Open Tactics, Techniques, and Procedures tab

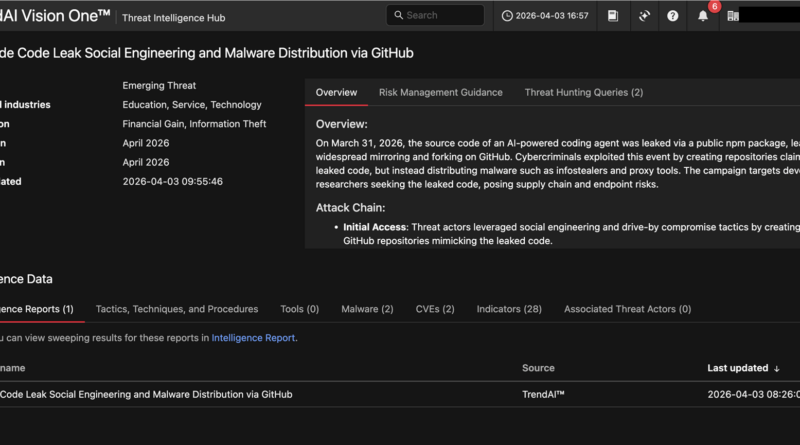click(177, 309)
